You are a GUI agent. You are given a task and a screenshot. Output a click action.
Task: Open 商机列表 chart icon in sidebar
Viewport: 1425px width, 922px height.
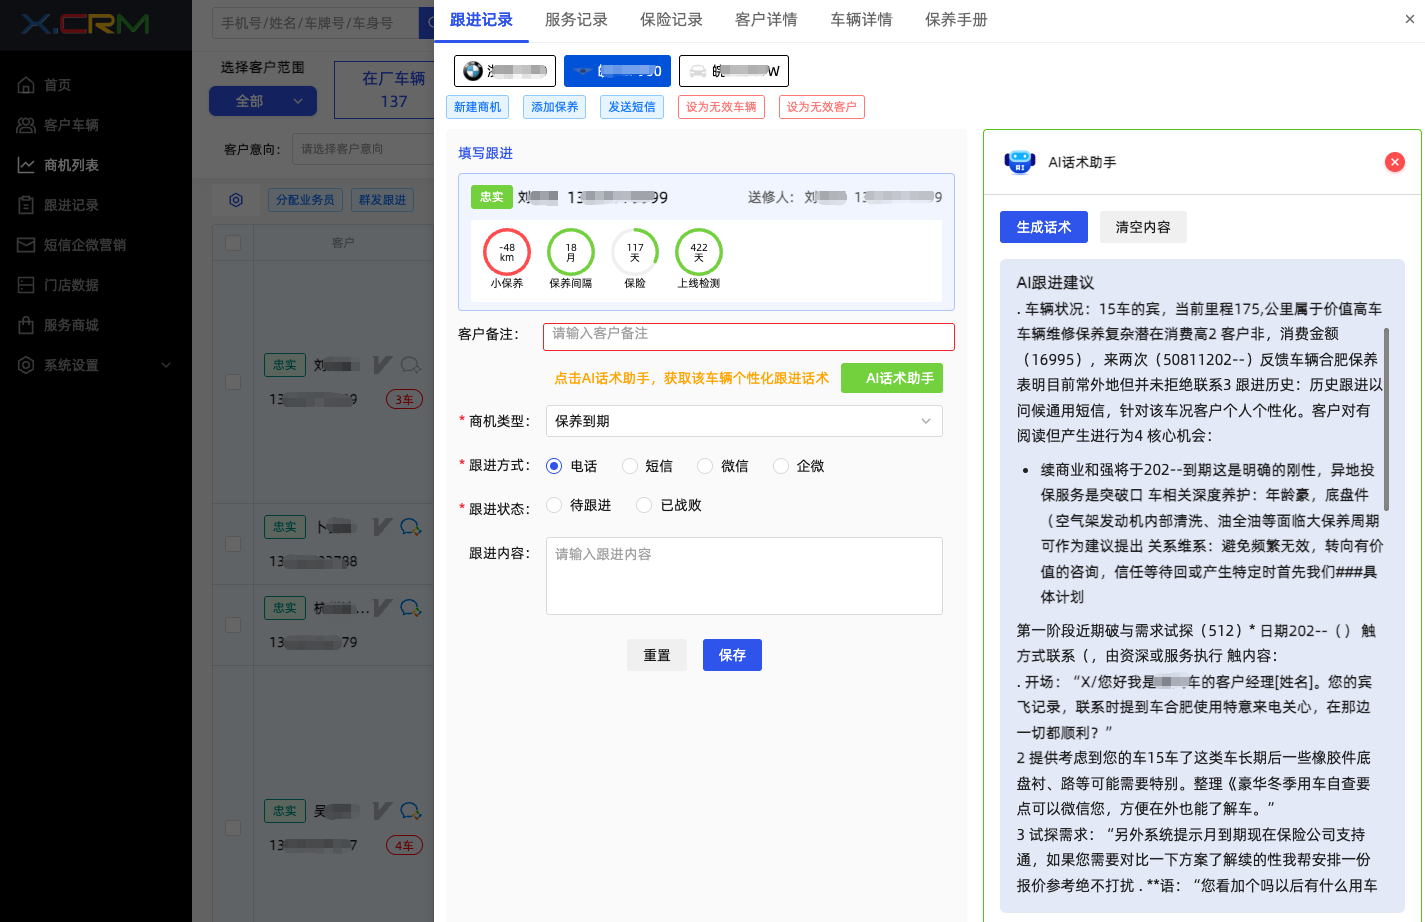(x=26, y=165)
